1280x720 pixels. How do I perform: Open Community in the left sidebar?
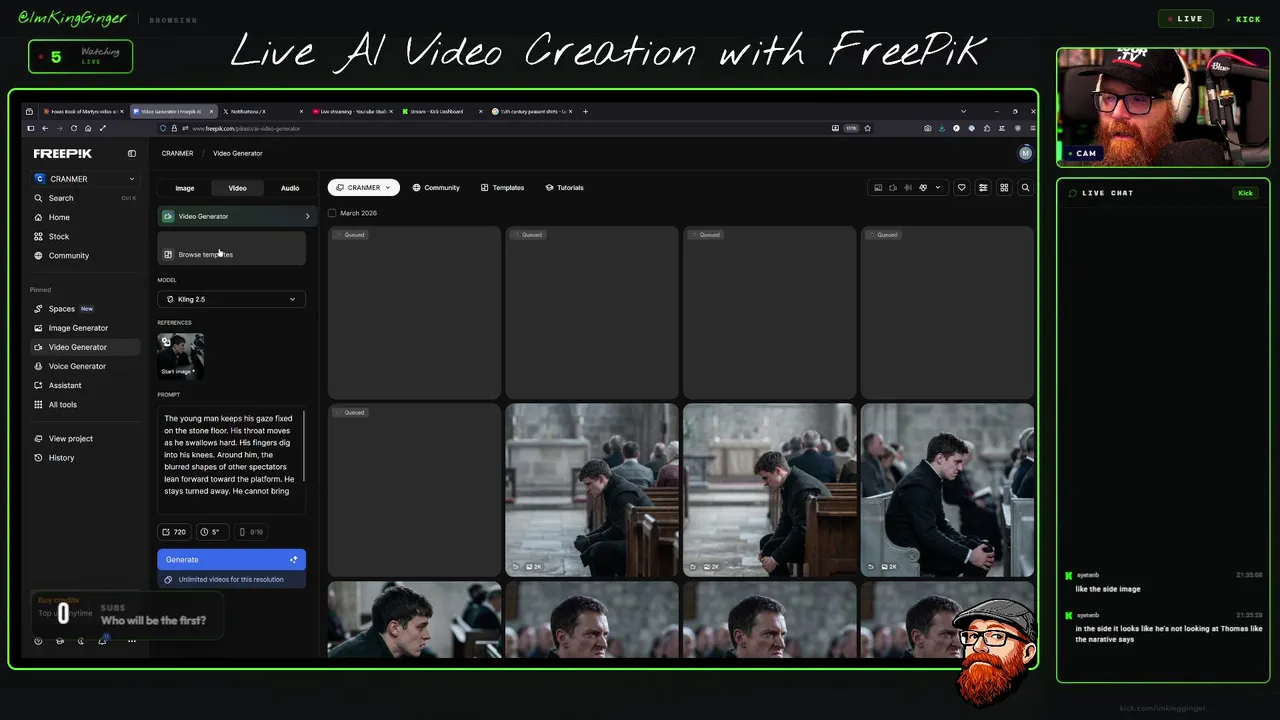click(x=84, y=255)
